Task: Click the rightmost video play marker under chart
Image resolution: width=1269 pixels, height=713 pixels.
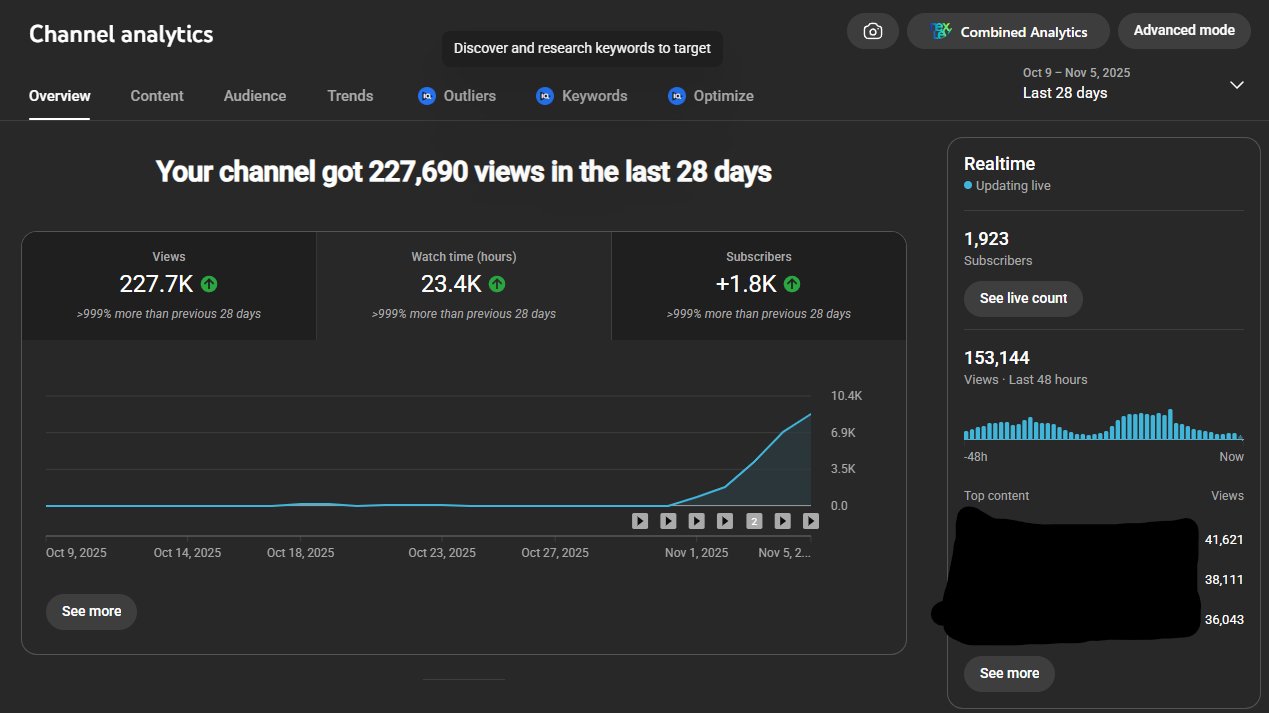Action: click(811, 521)
